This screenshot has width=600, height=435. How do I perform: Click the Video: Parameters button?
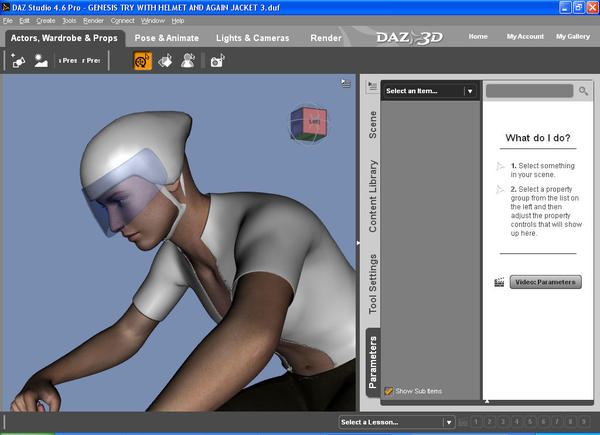pos(546,282)
